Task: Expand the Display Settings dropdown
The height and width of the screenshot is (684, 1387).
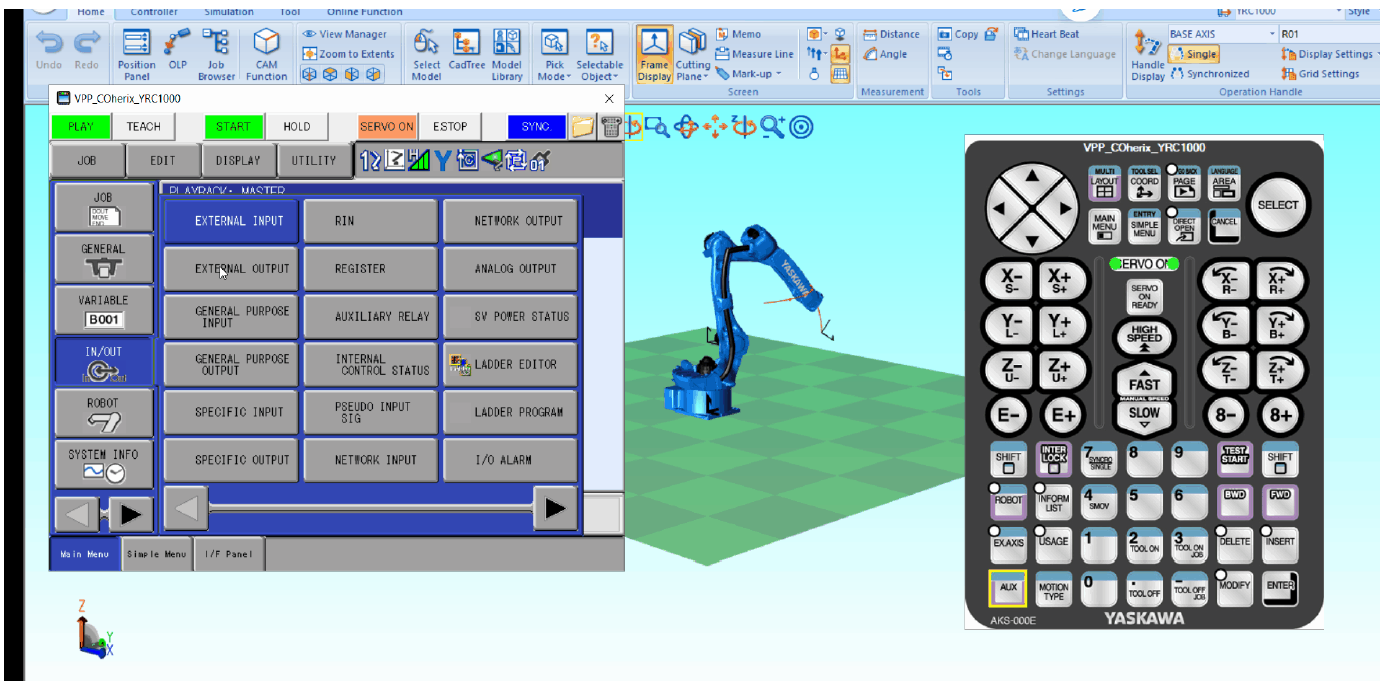Action: [x=1332, y=54]
